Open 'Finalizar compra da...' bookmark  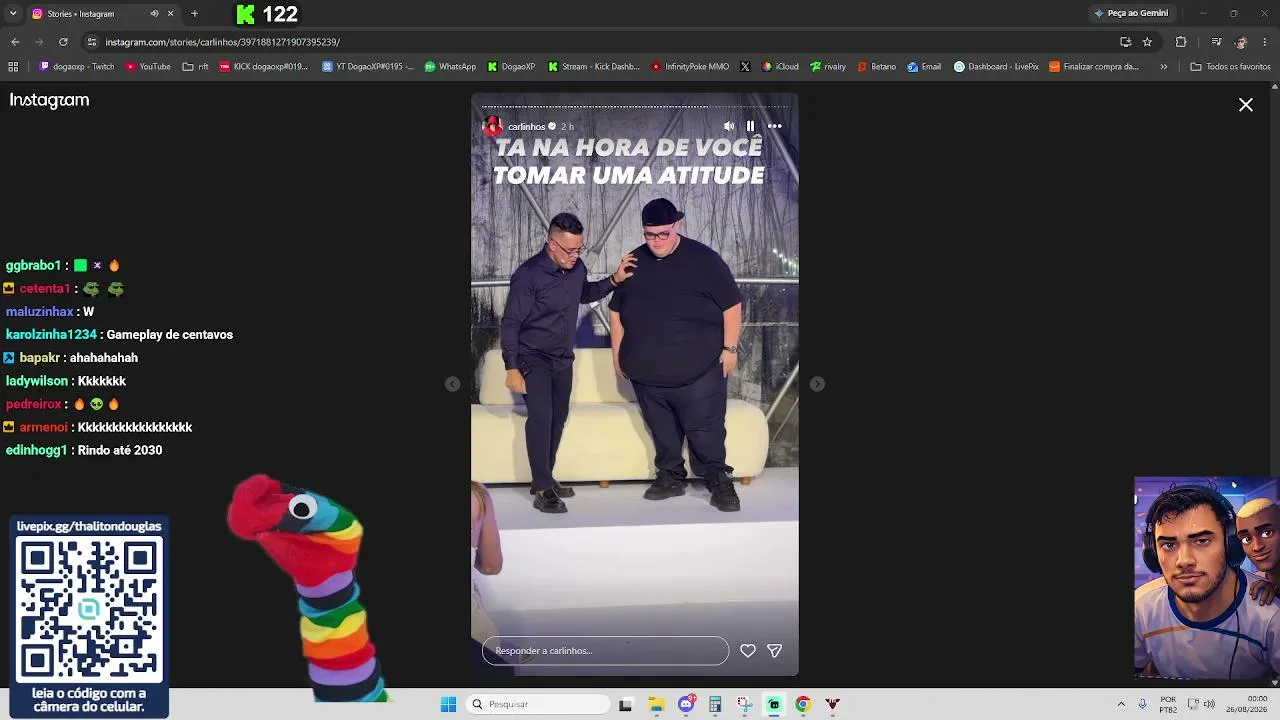coord(1094,67)
